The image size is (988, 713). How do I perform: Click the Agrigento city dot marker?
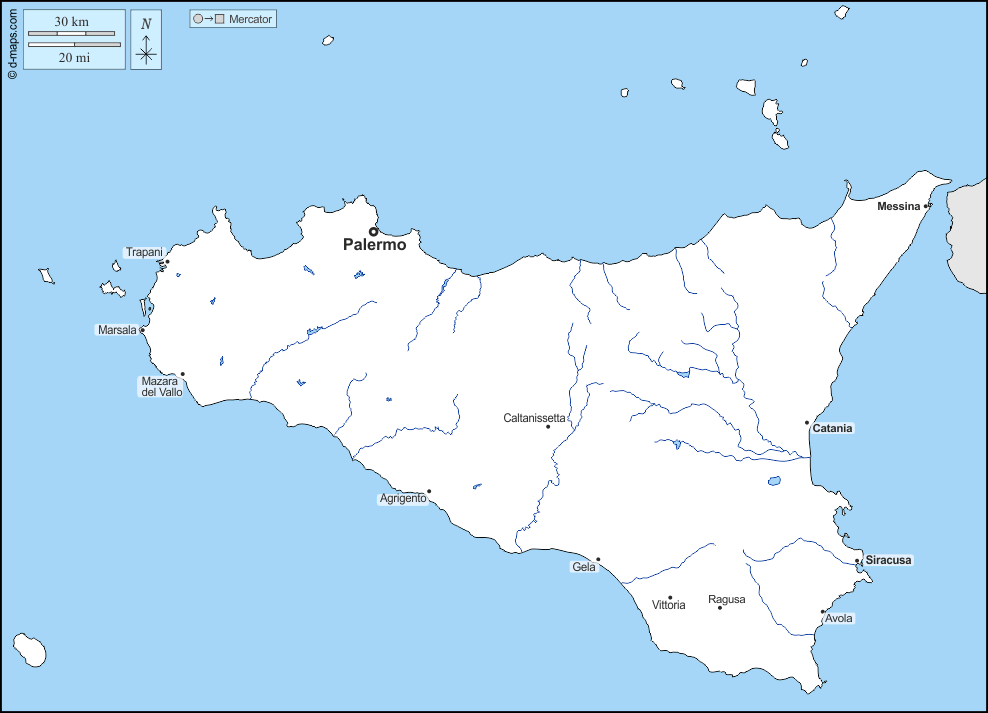[x=429, y=491]
